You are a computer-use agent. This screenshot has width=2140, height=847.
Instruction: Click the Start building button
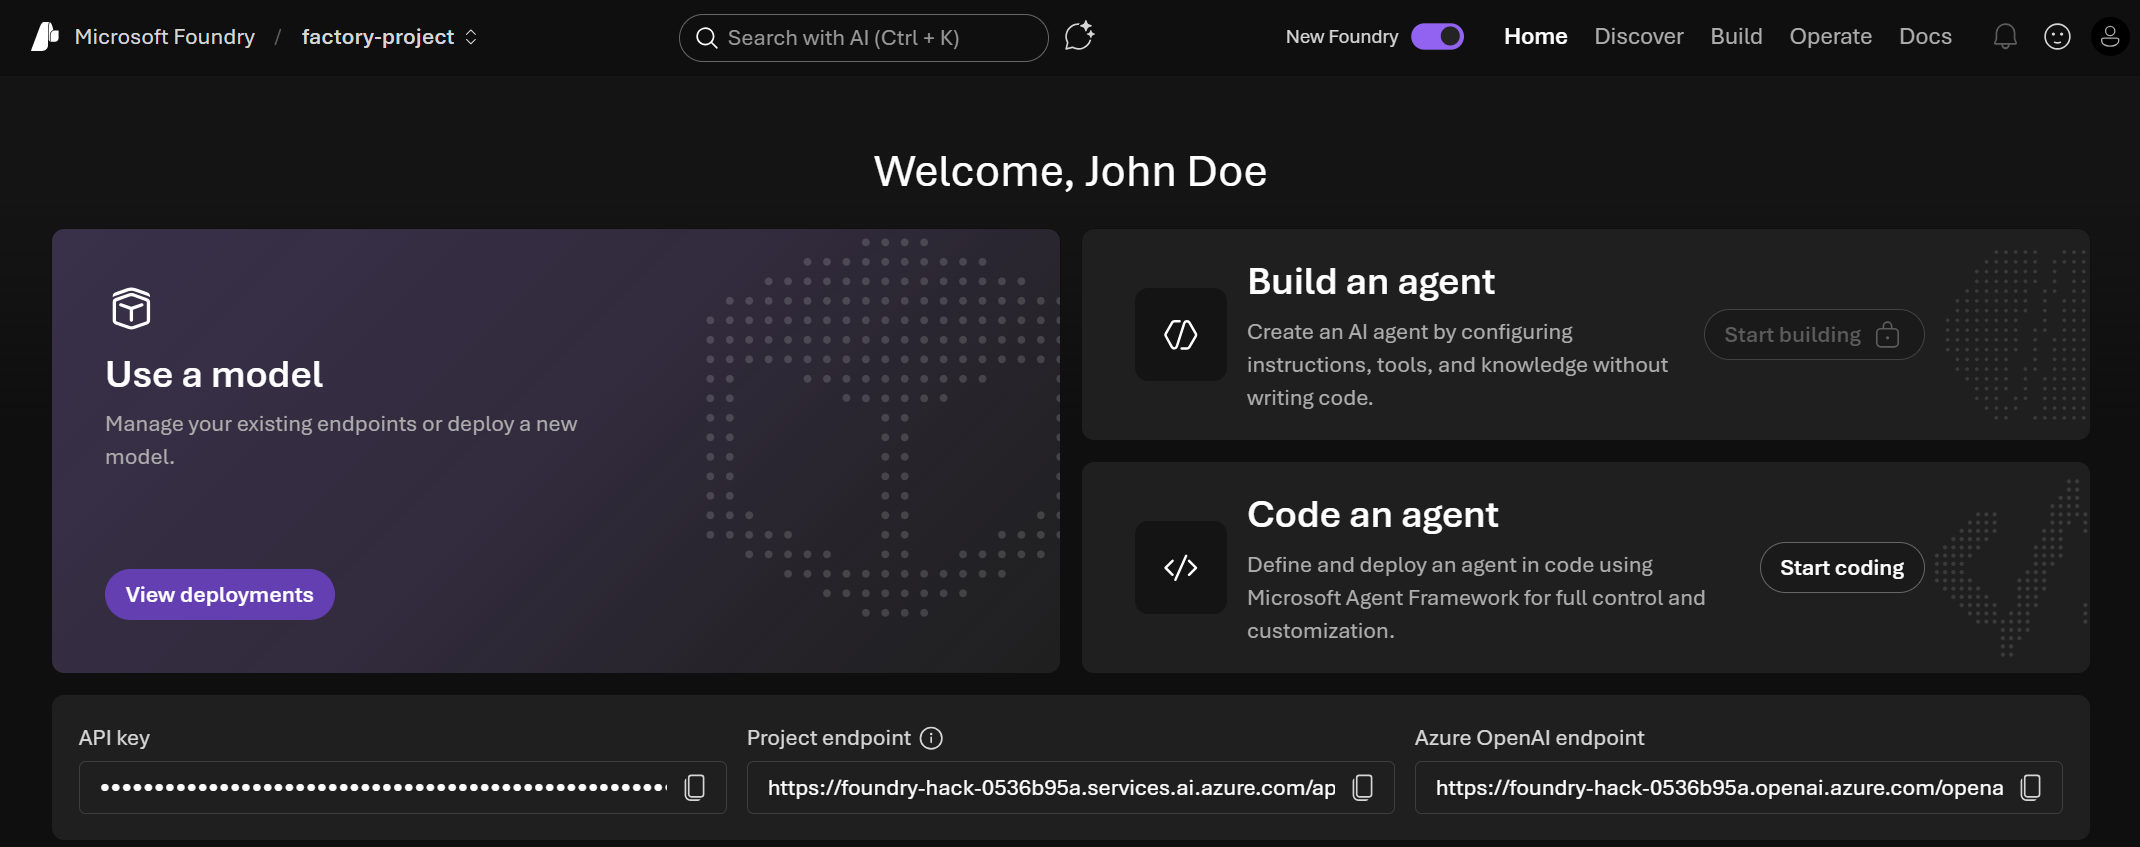click(x=1814, y=335)
